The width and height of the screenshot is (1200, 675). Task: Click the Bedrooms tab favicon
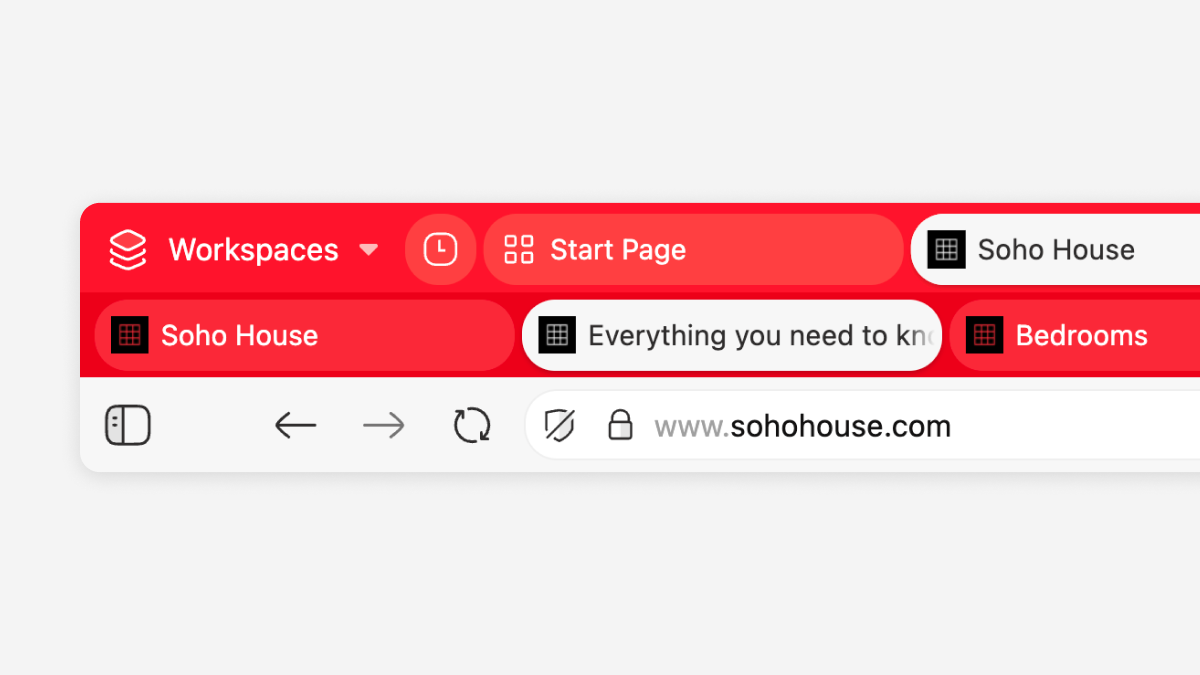(x=984, y=335)
